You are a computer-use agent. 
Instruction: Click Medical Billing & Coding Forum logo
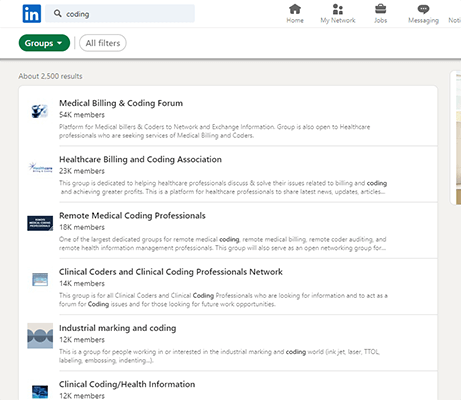(x=40, y=111)
